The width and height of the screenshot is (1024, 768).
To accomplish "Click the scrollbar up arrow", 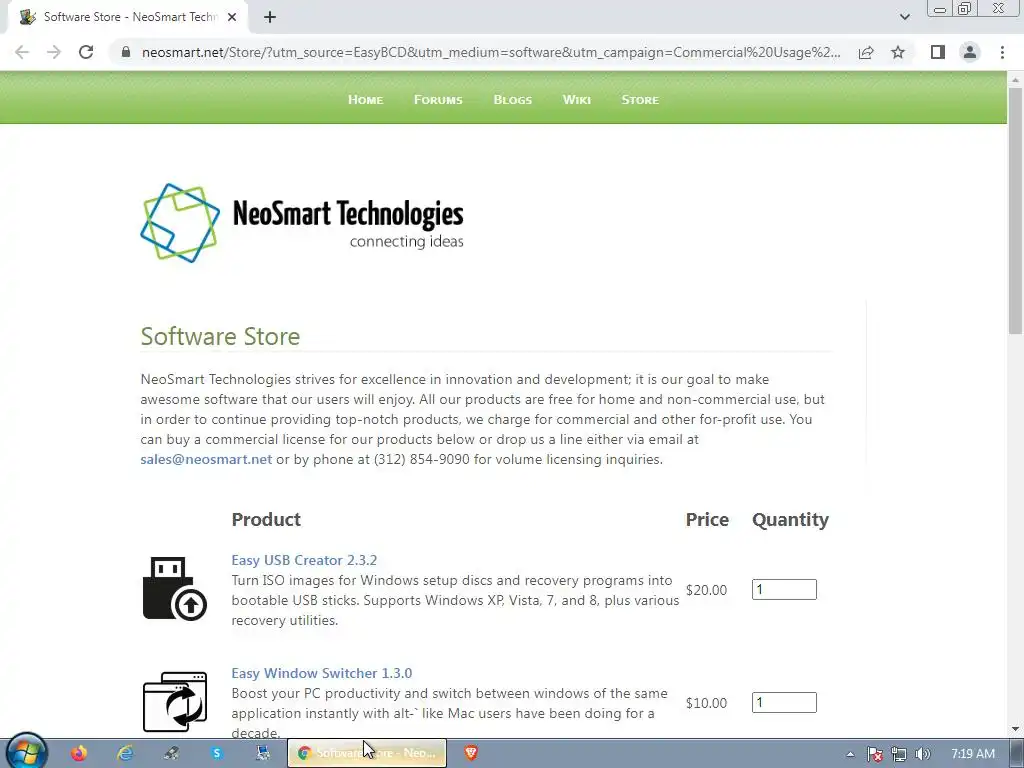I will point(1015,80).
